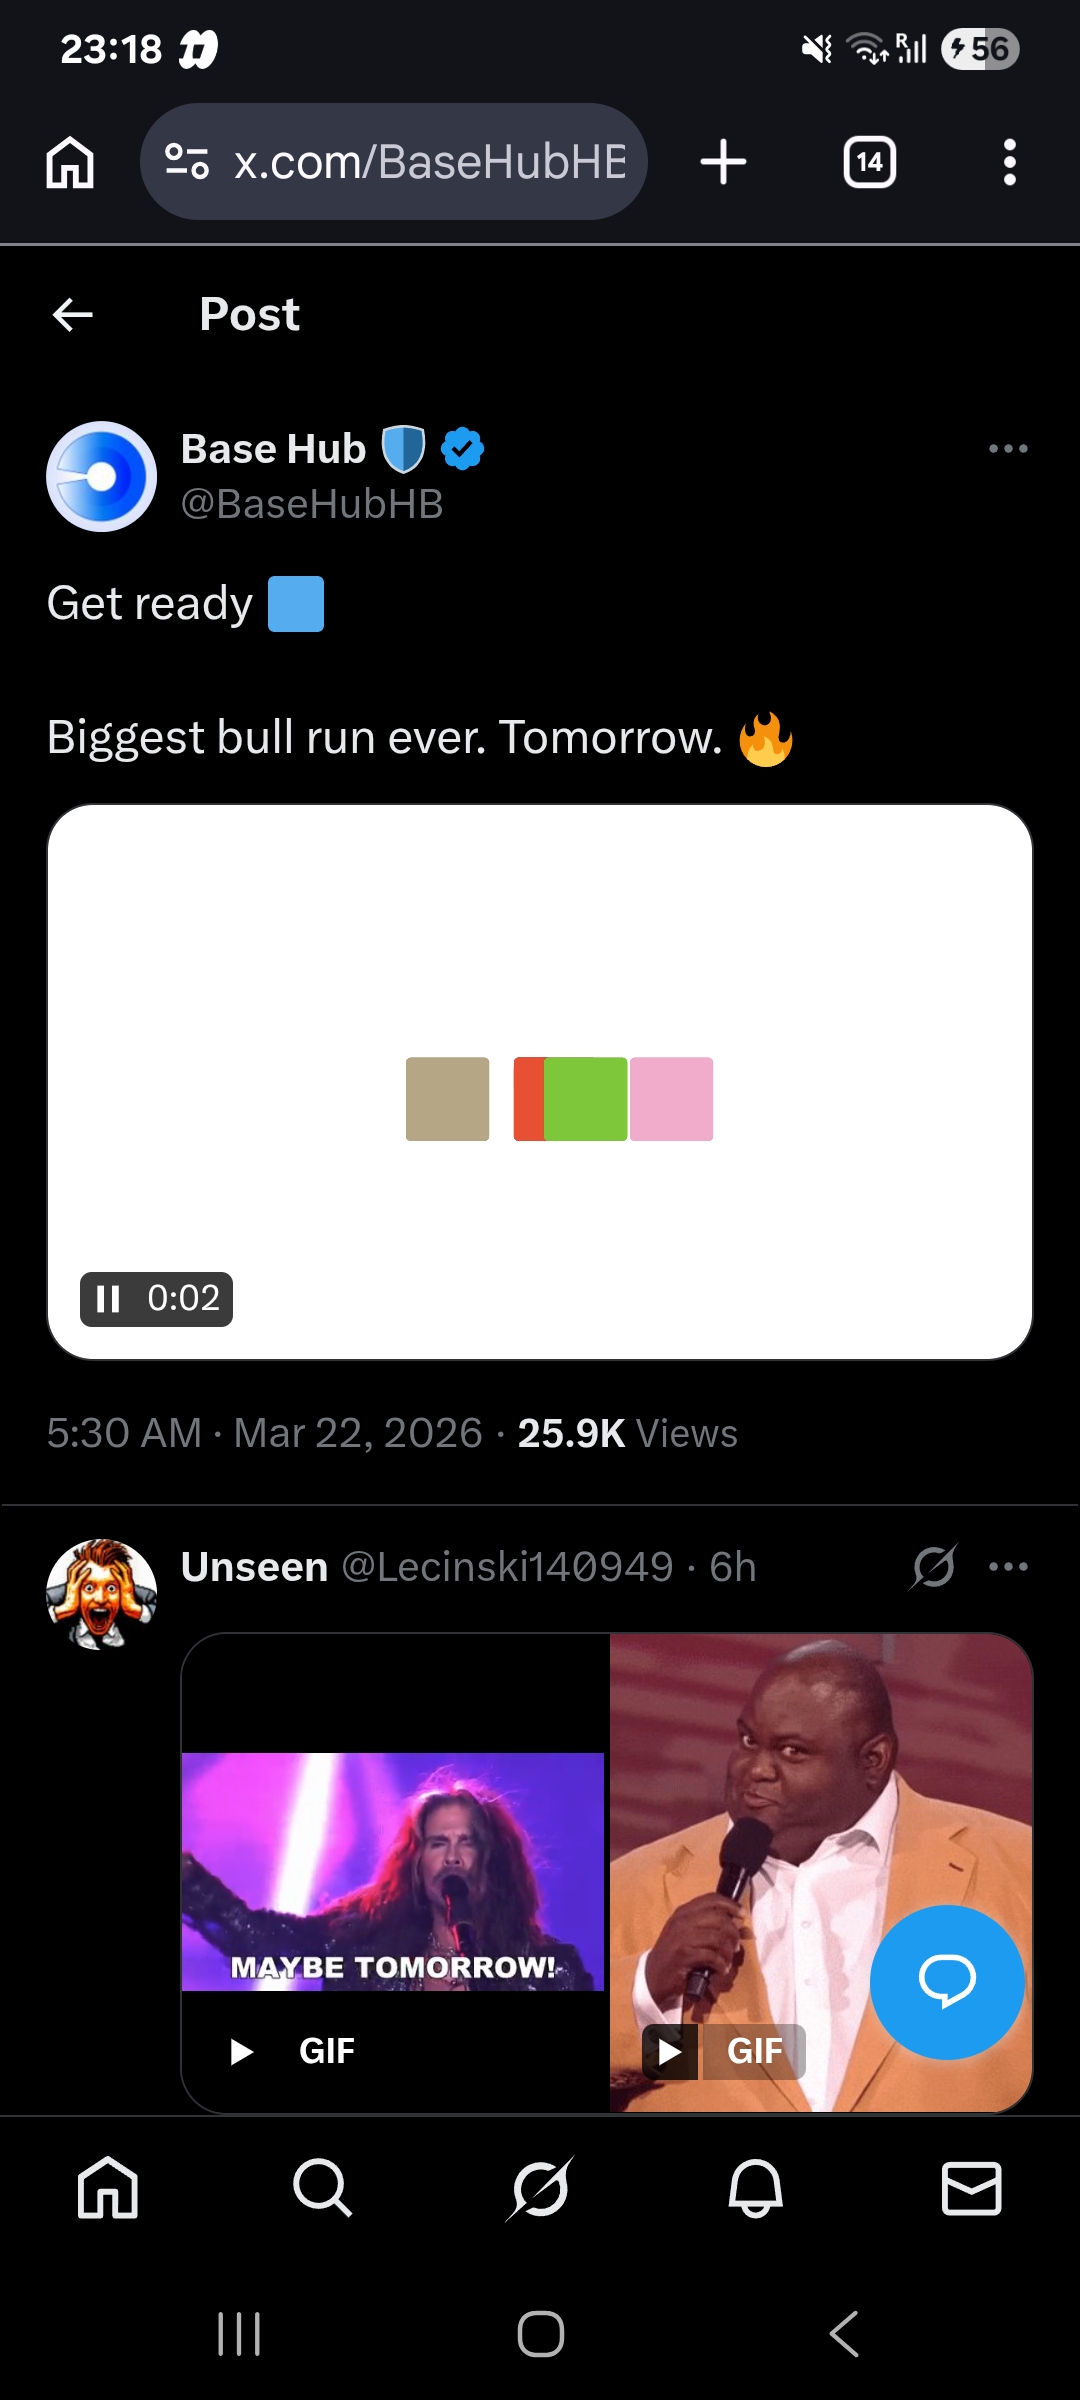1080x2400 pixels.
Task: Open more options for Base Hub post
Action: tap(1008, 449)
